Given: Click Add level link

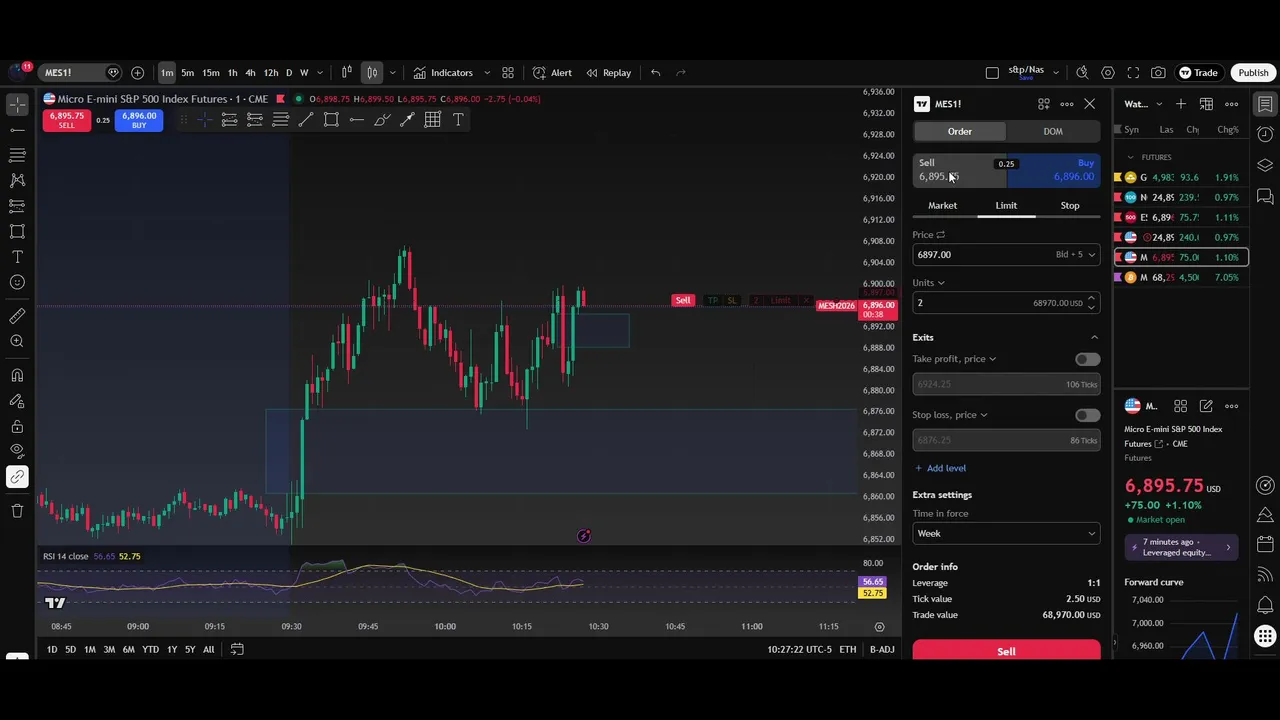Looking at the screenshot, I should pos(940,468).
